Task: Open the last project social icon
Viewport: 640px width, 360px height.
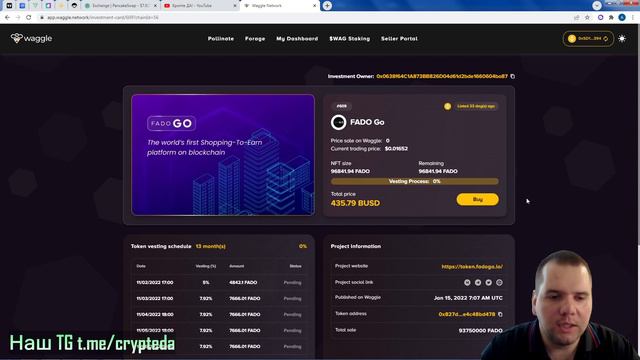Action: [499, 282]
